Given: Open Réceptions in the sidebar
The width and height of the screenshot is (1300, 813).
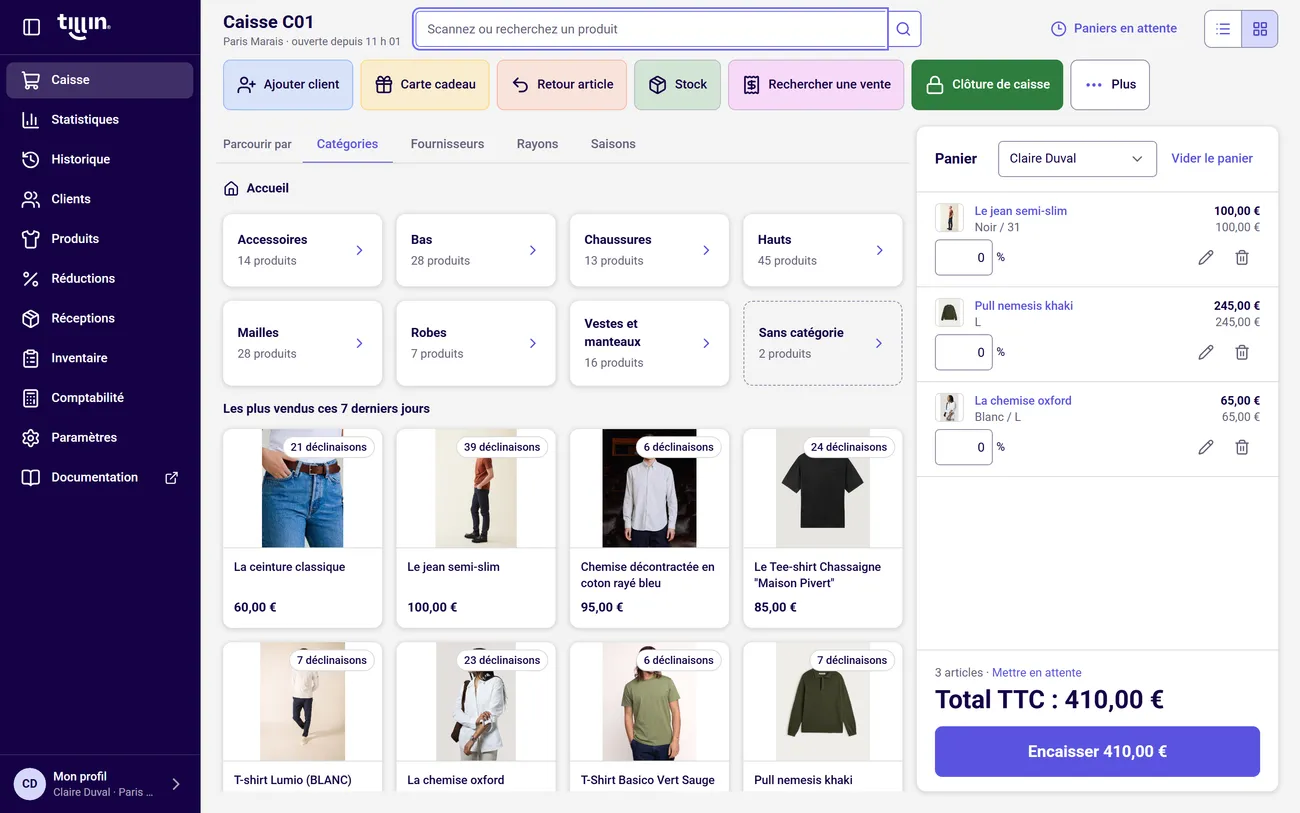Looking at the screenshot, I should pyautogui.click(x=99, y=318).
